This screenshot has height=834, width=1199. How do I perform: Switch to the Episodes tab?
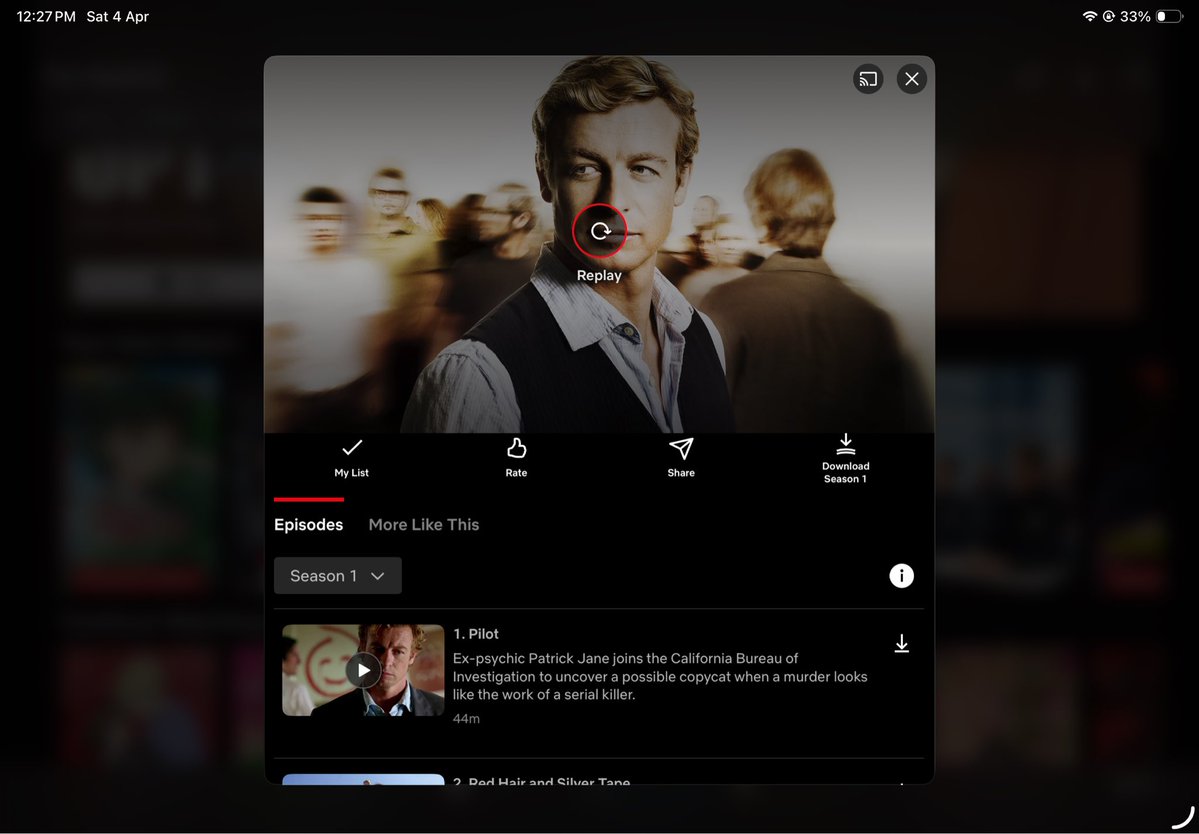308,524
